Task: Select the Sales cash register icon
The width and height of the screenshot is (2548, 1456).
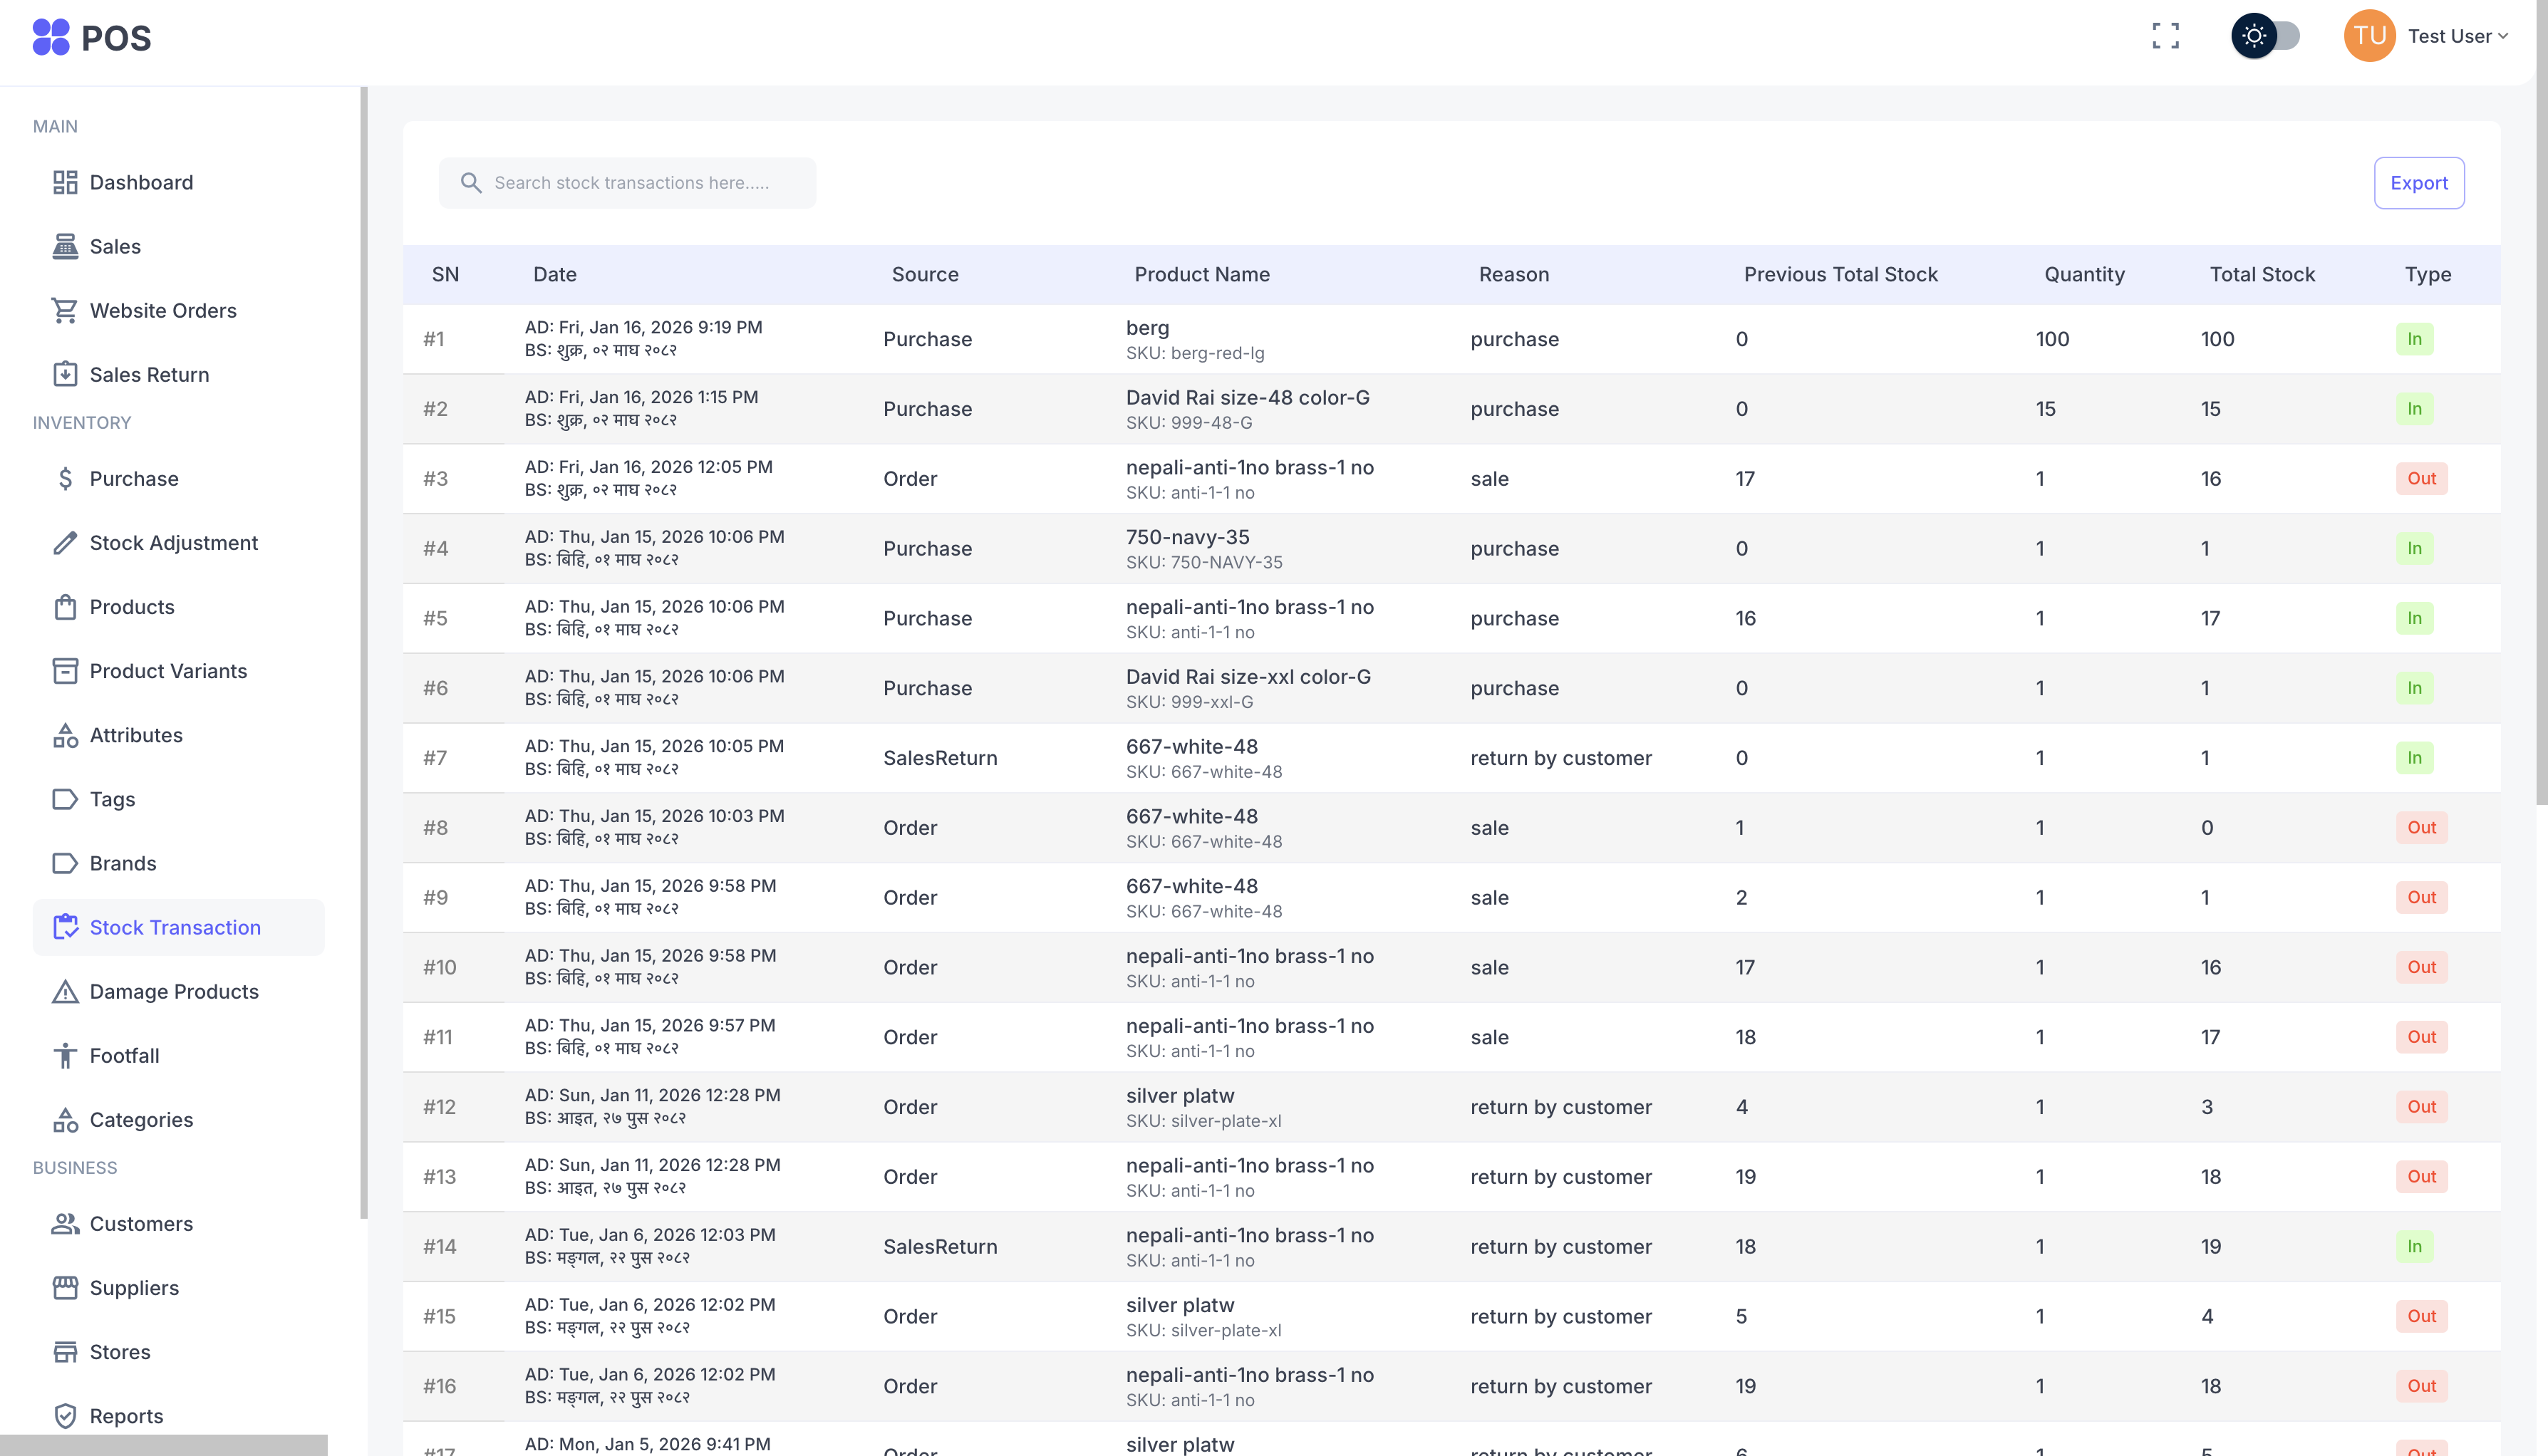Action: pyautogui.click(x=66, y=246)
